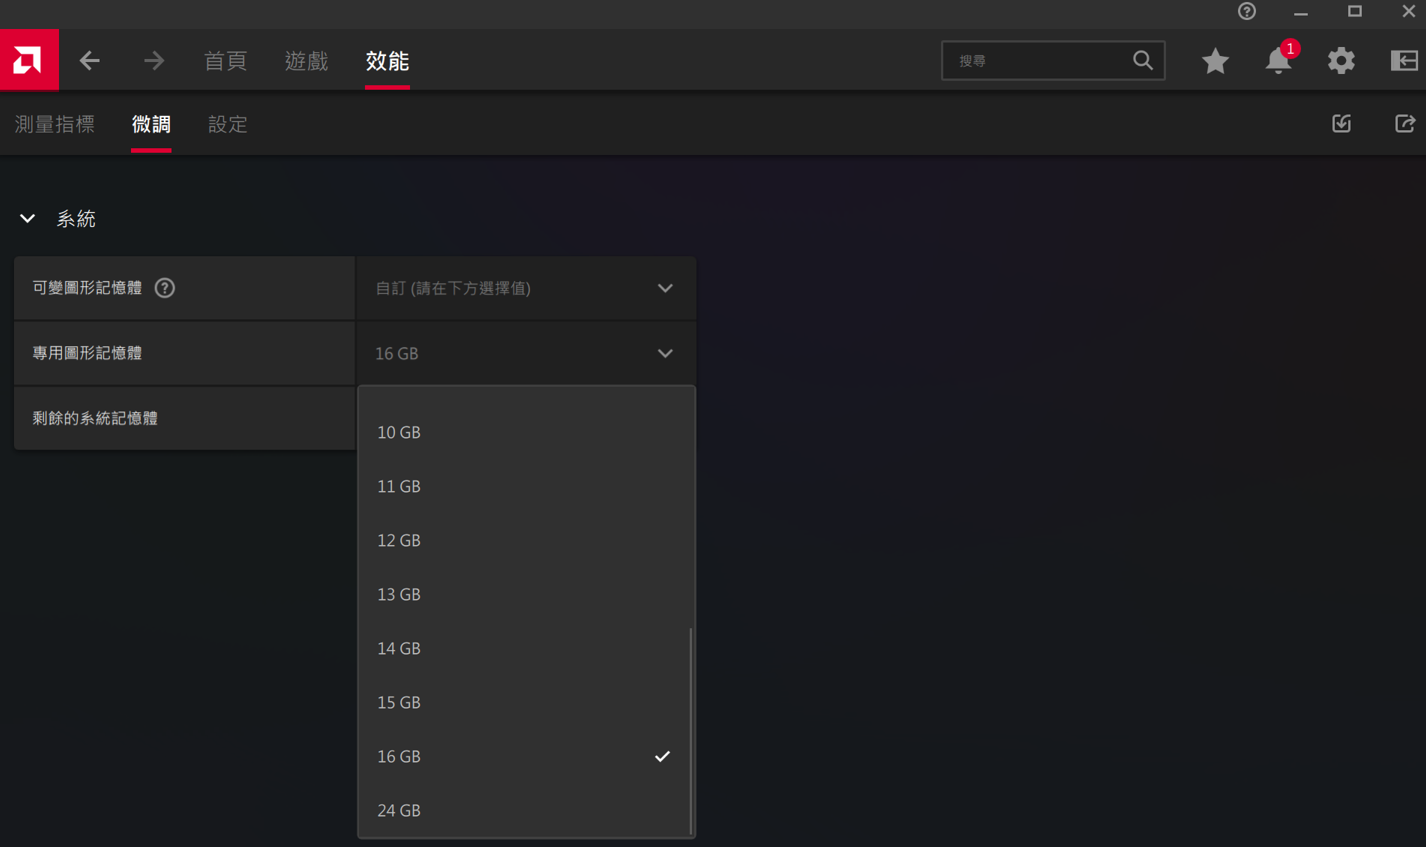The height and width of the screenshot is (847, 1426).
Task: Click the dropdown list scrollbar
Action: [690, 730]
